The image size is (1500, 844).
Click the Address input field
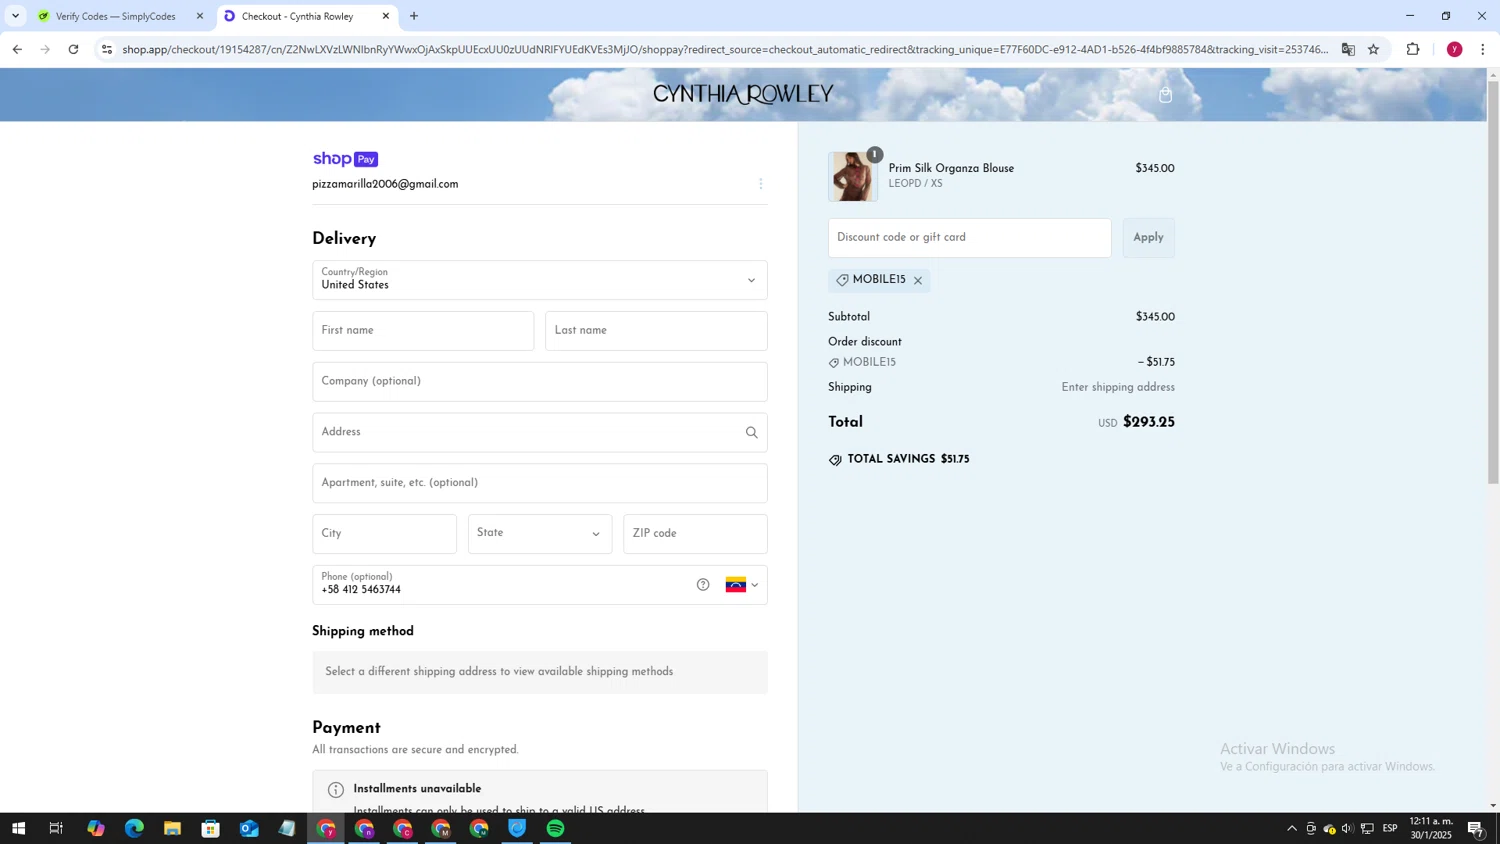(x=540, y=433)
